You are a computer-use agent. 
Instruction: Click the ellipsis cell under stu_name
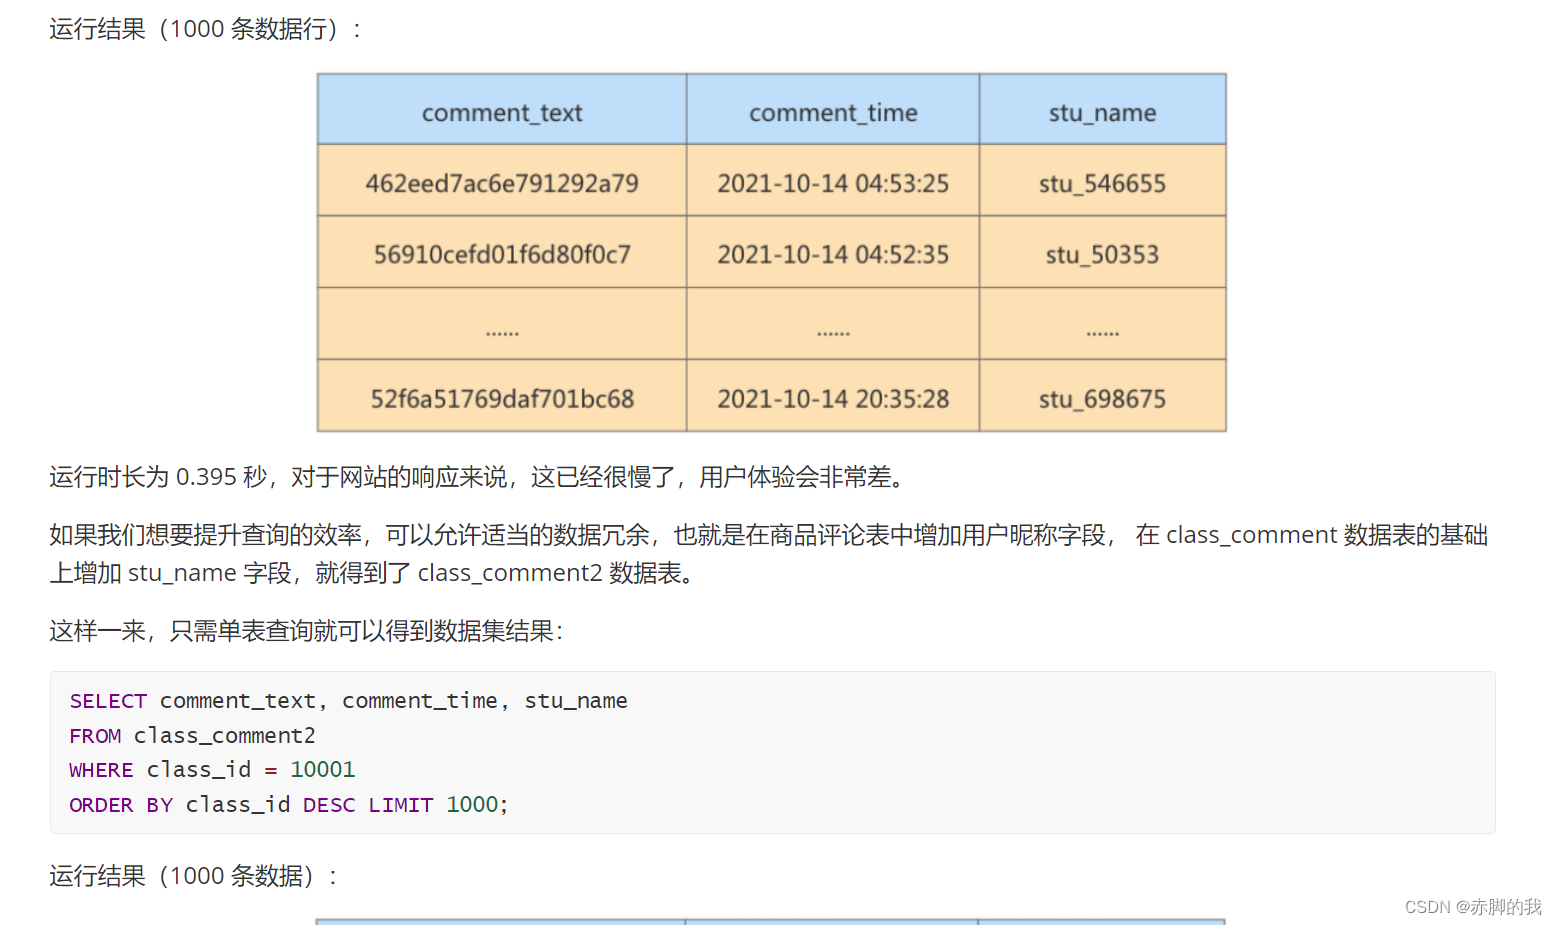click(1102, 325)
